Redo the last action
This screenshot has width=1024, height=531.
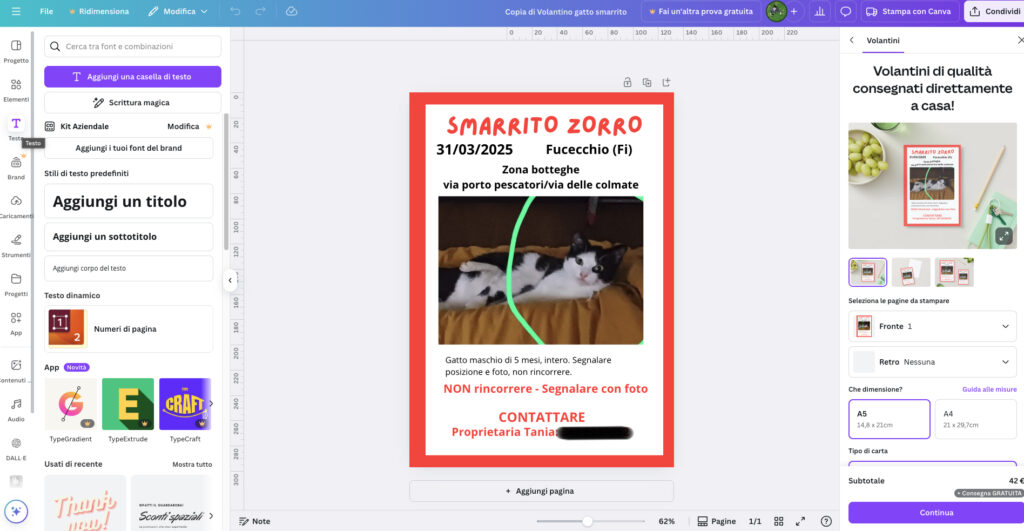click(x=260, y=11)
